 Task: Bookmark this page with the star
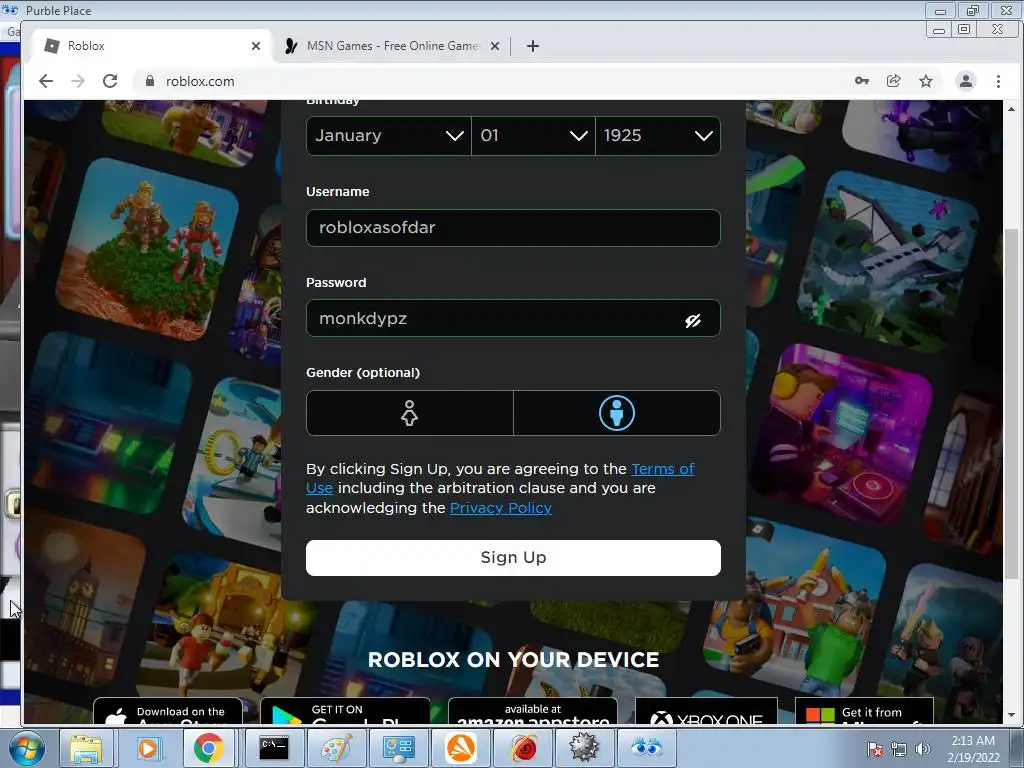click(x=926, y=81)
